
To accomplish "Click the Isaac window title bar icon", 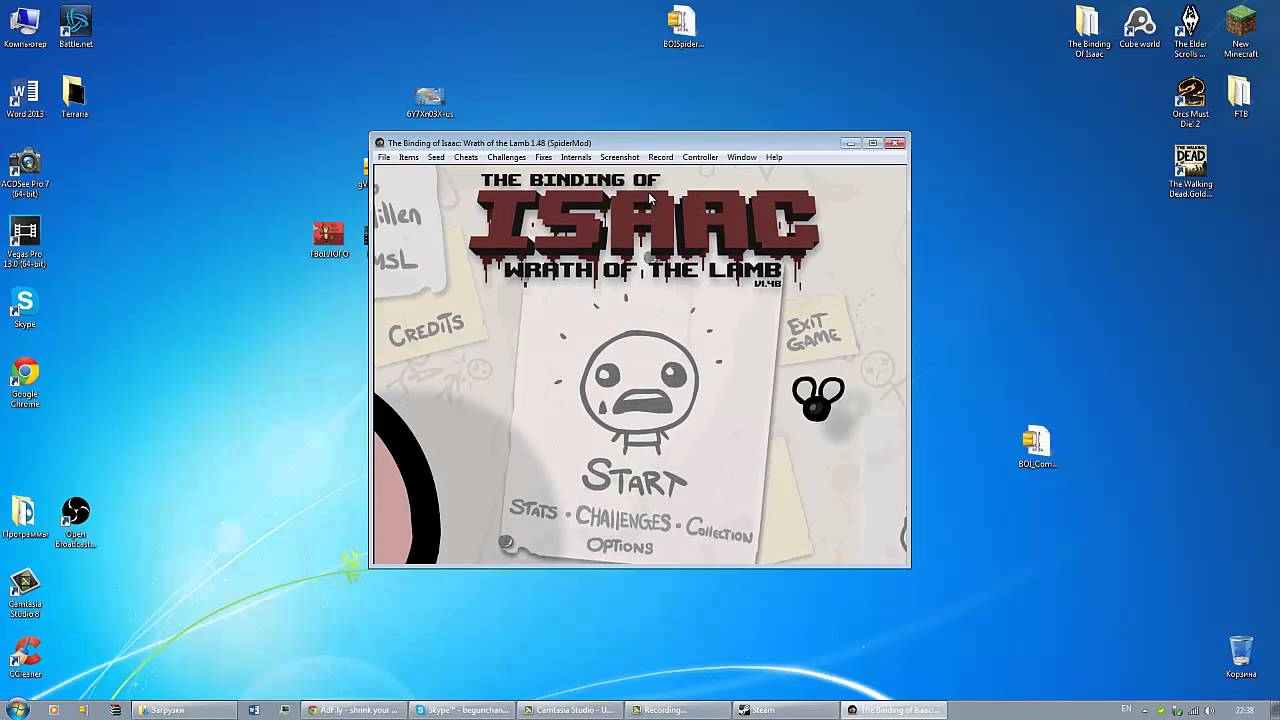I will pos(380,143).
